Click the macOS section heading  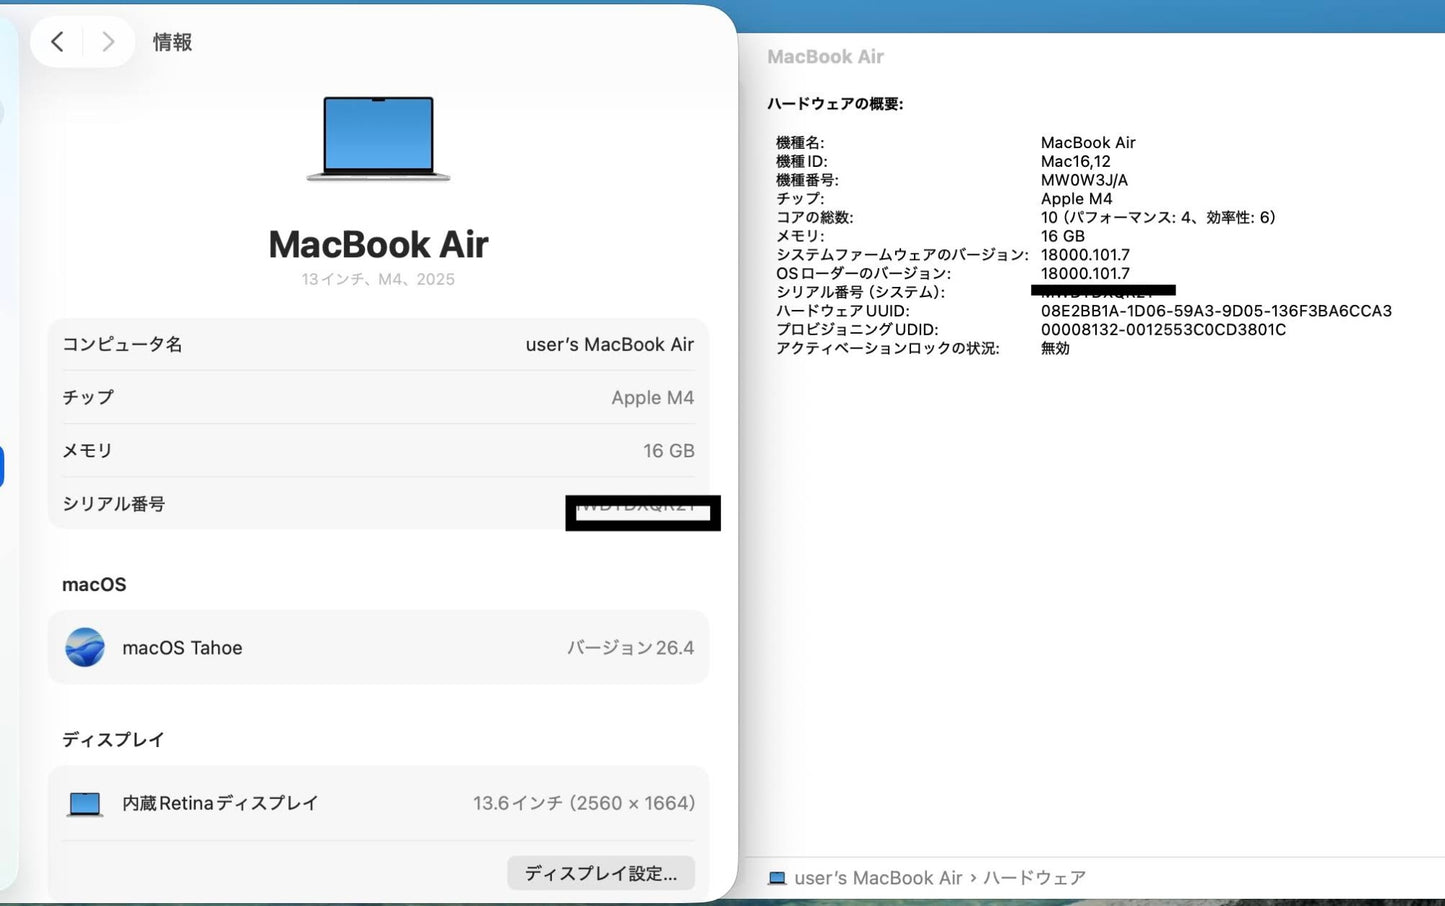(x=94, y=584)
